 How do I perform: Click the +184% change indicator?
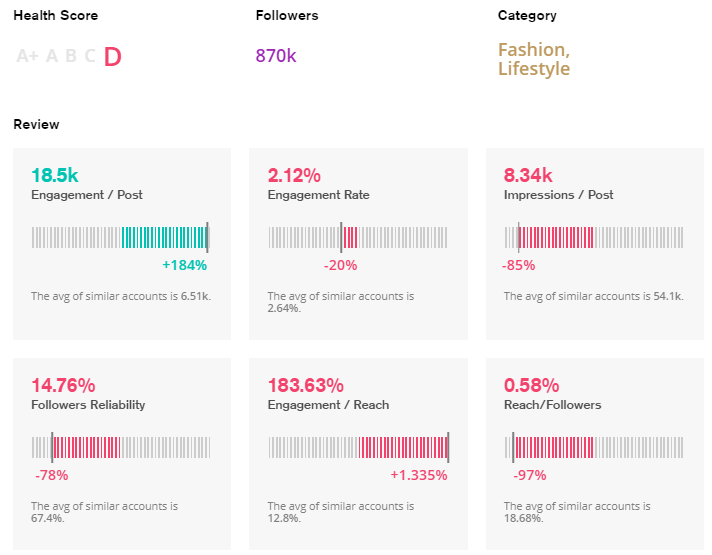(184, 265)
